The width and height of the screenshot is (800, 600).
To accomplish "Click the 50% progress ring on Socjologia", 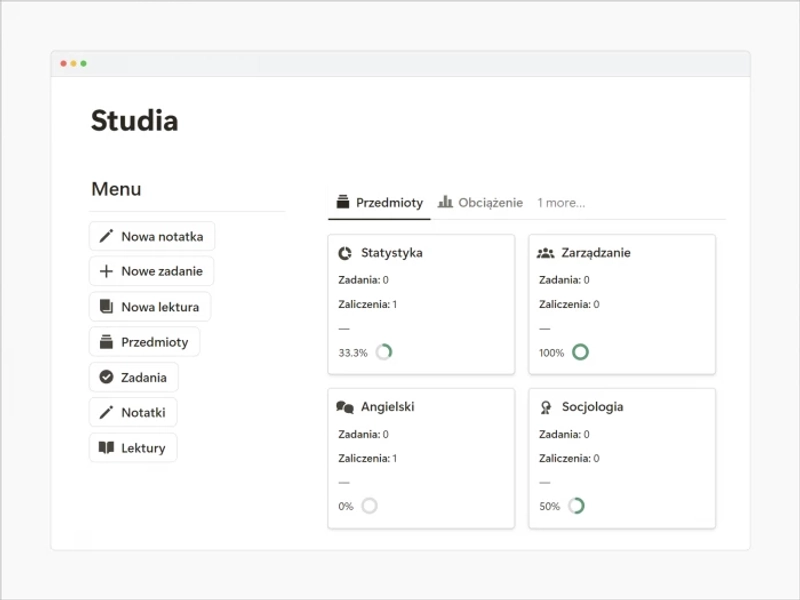I will pos(576,506).
